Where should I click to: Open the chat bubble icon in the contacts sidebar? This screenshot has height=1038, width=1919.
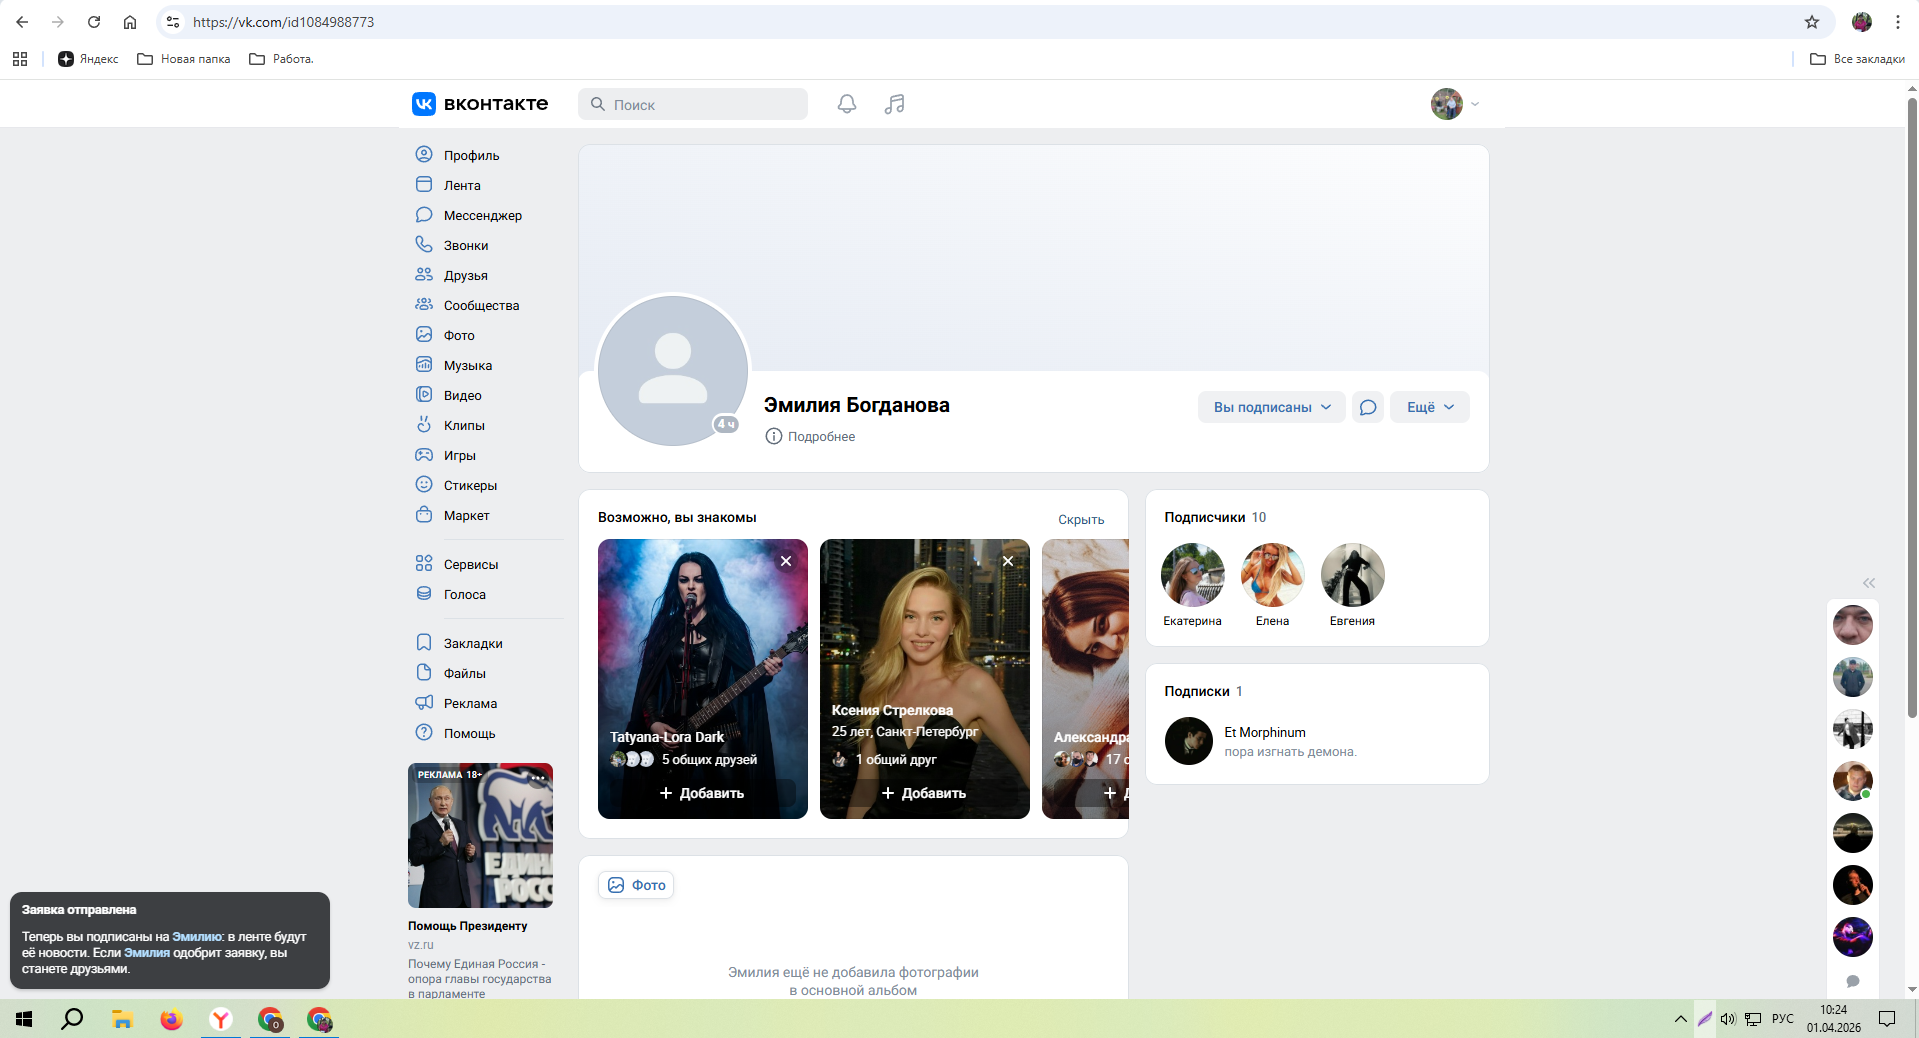(1853, 981)
